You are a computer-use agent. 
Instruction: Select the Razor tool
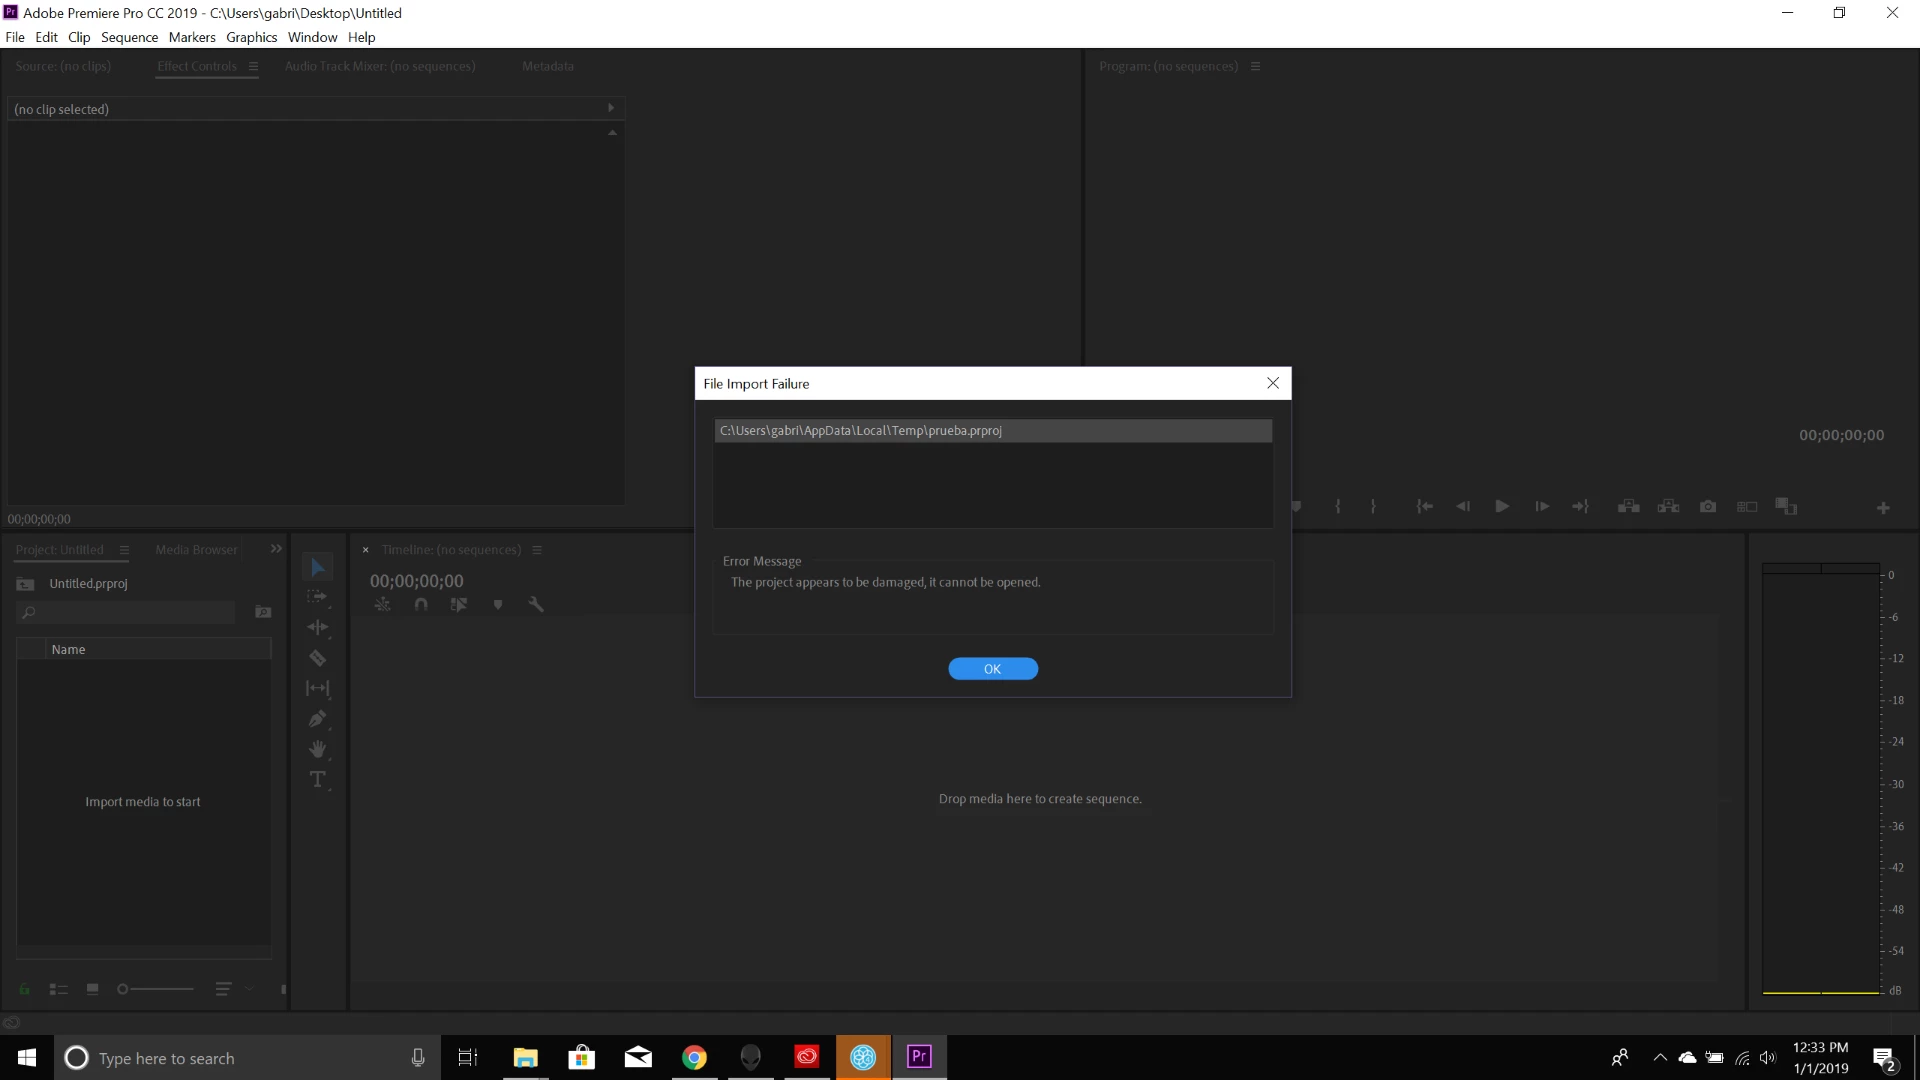coord(317,658)
